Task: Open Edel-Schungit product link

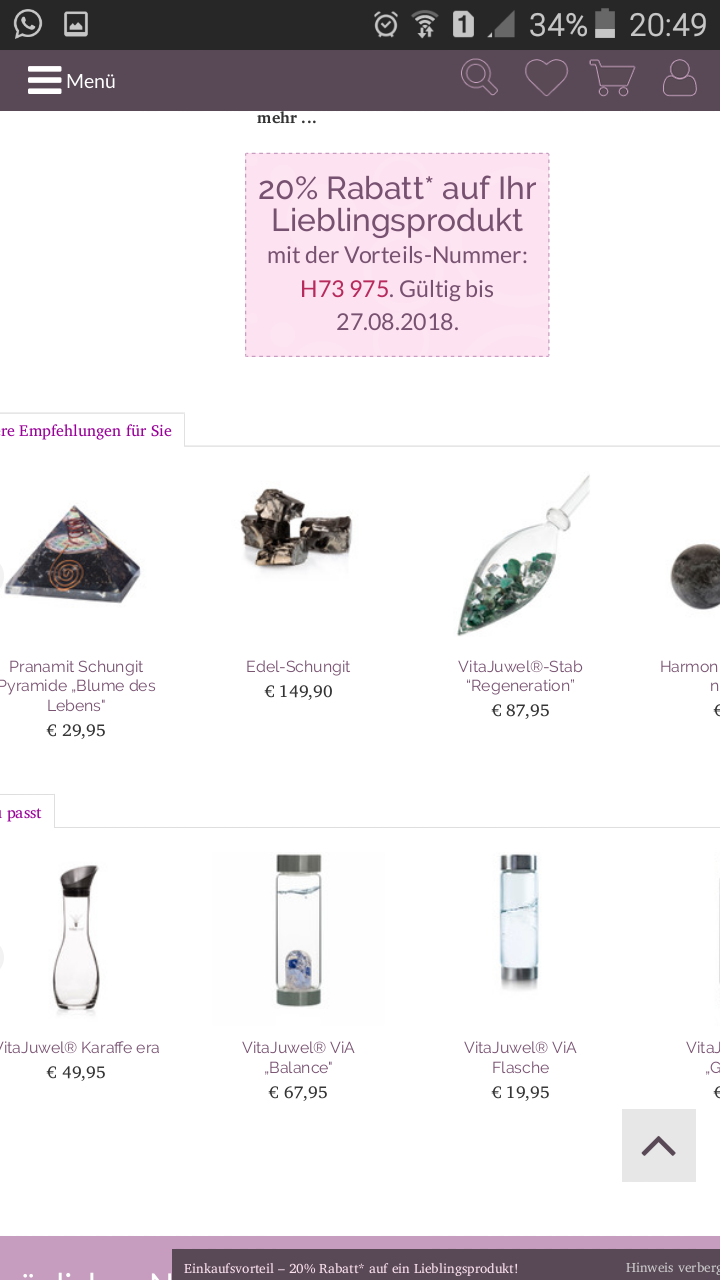Action: (298, 666)
